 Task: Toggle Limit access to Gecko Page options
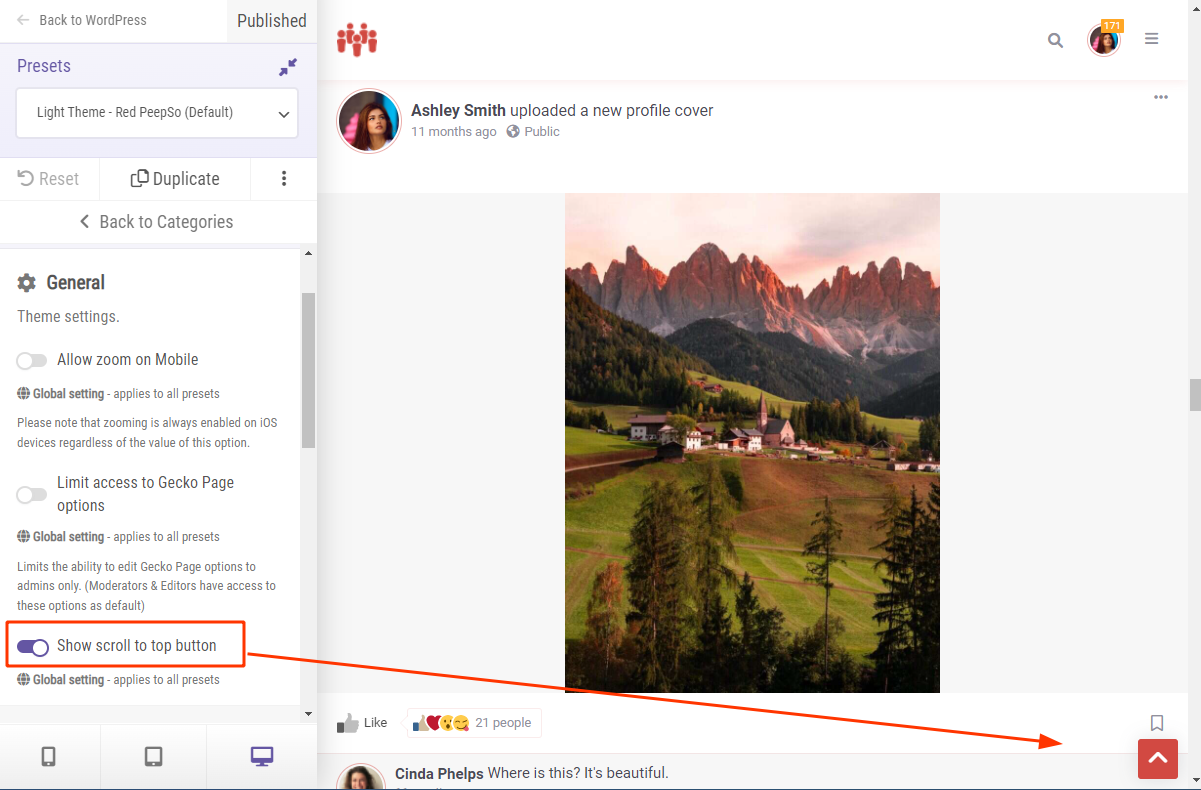pyautogui.click(x=32, y=494)
